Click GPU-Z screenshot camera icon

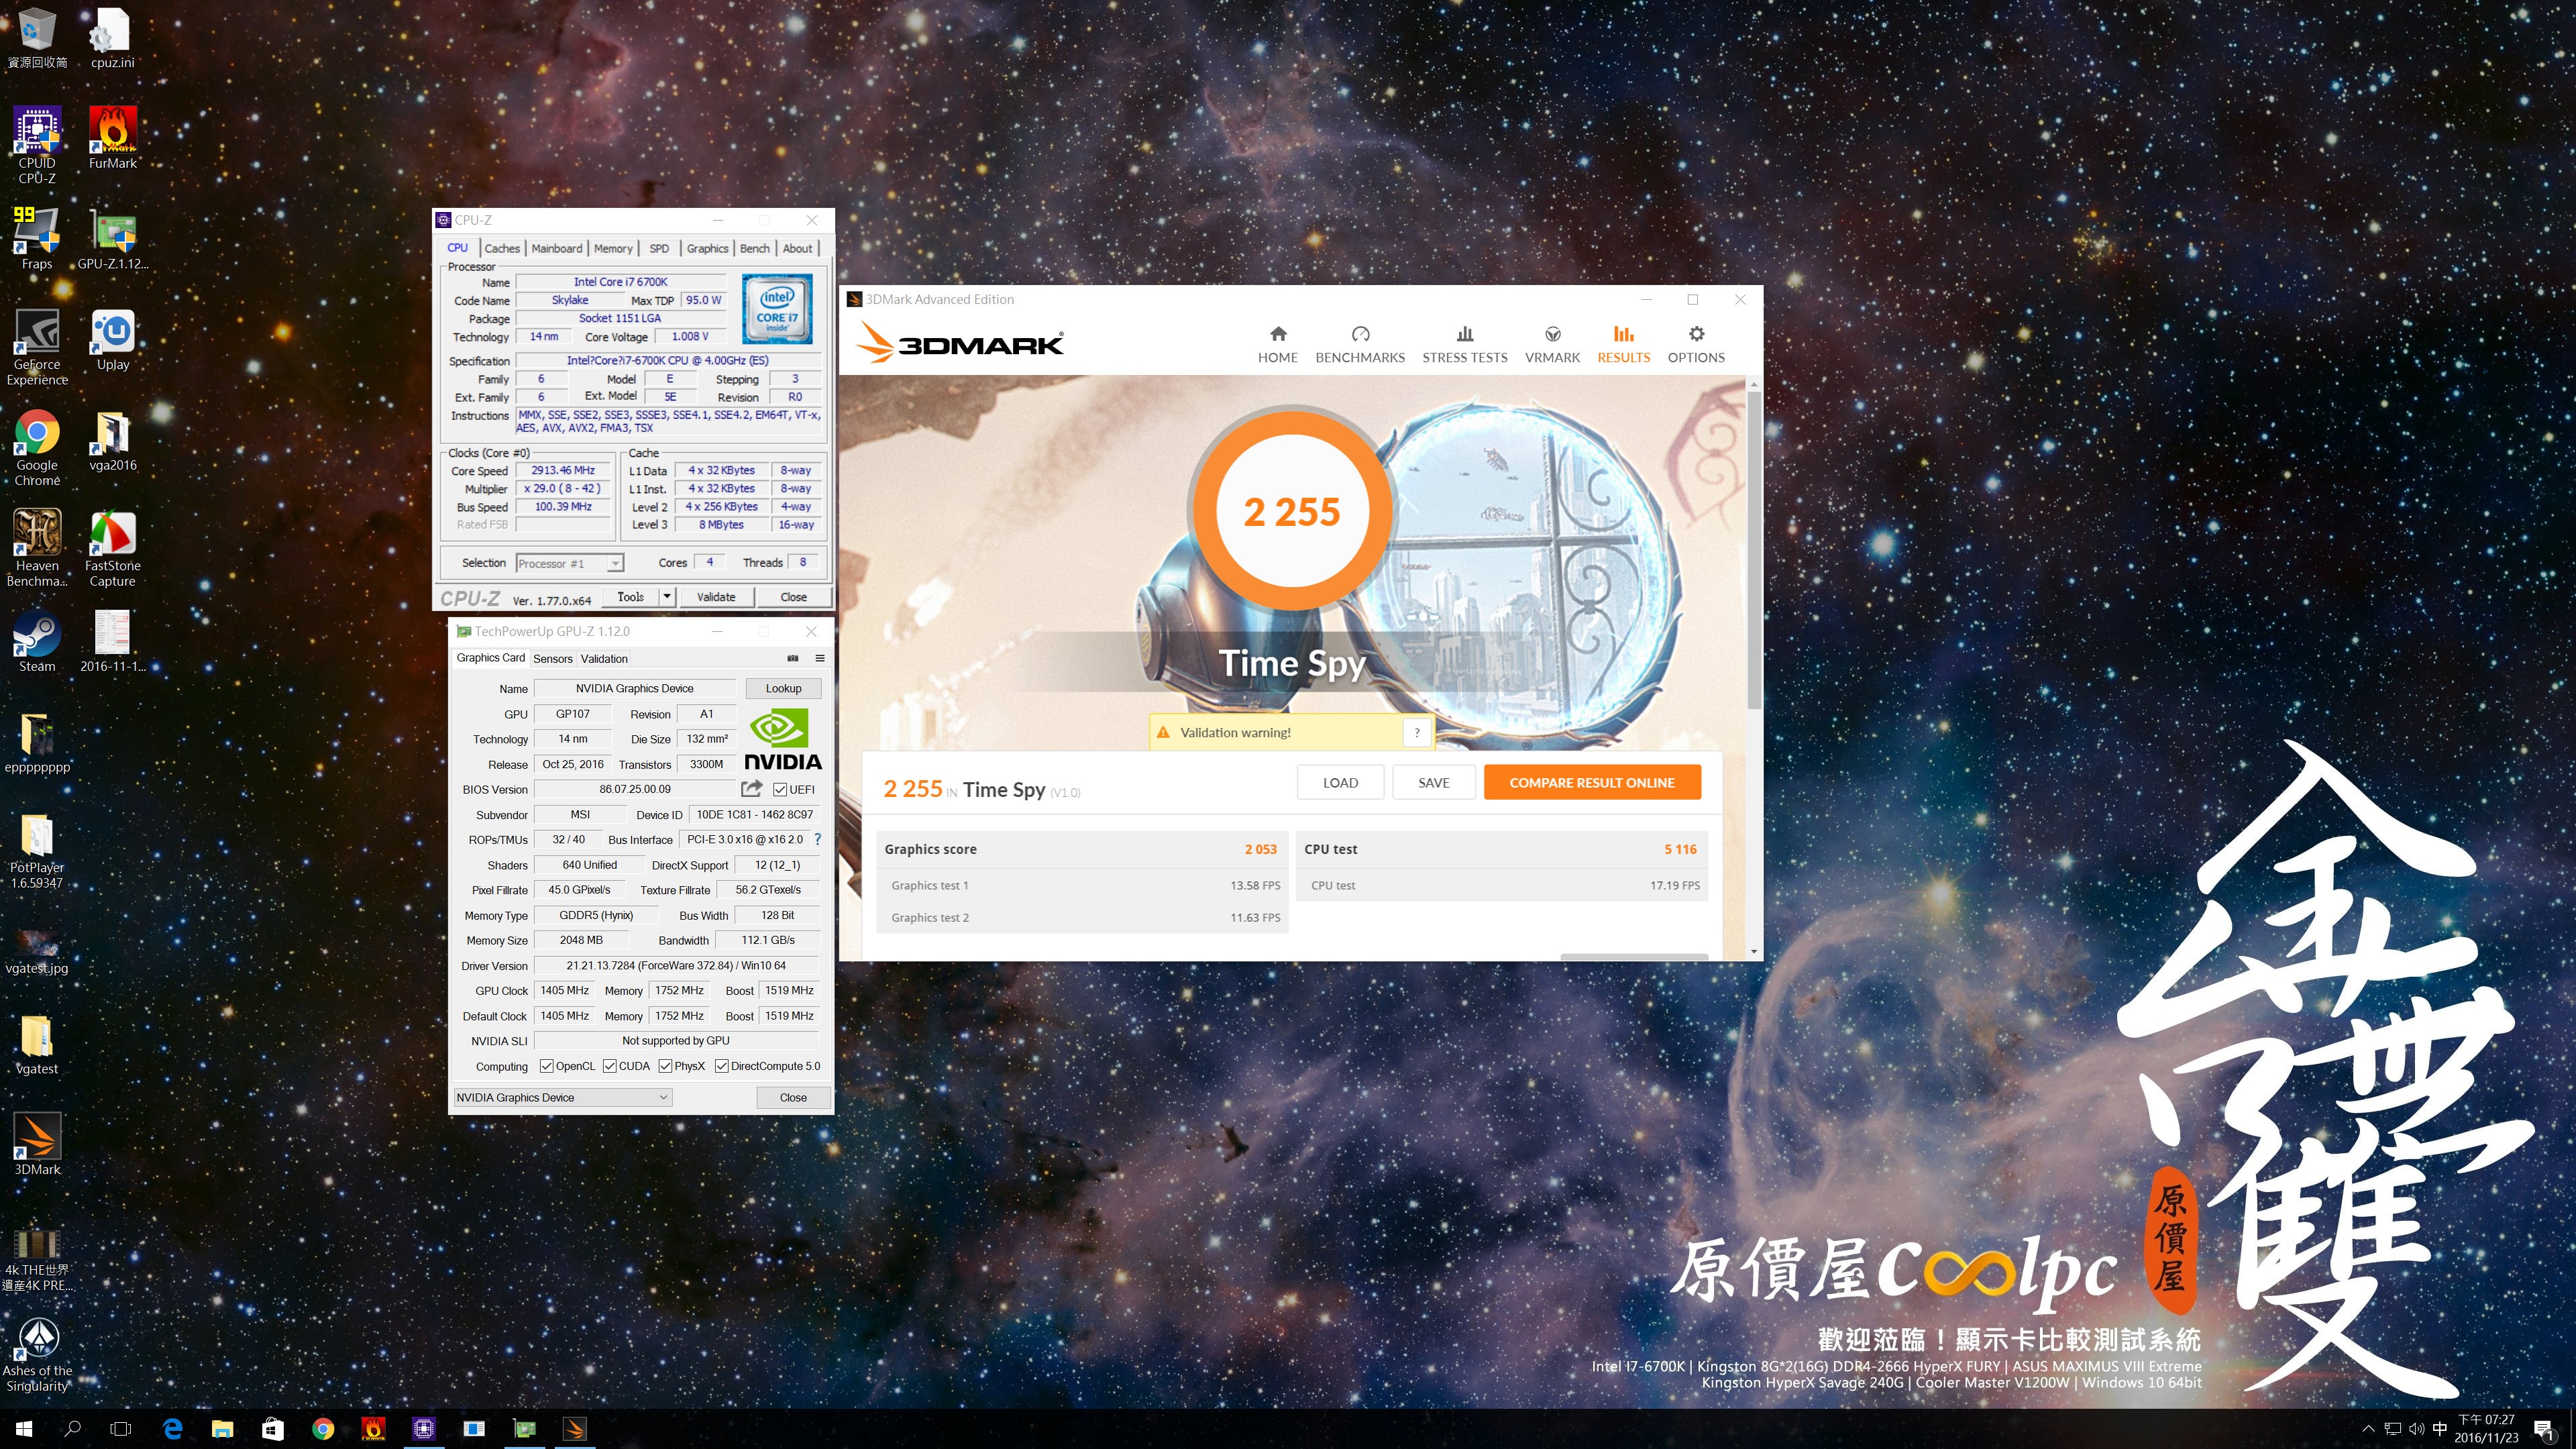pyautogui.click(x=792, y=658)
